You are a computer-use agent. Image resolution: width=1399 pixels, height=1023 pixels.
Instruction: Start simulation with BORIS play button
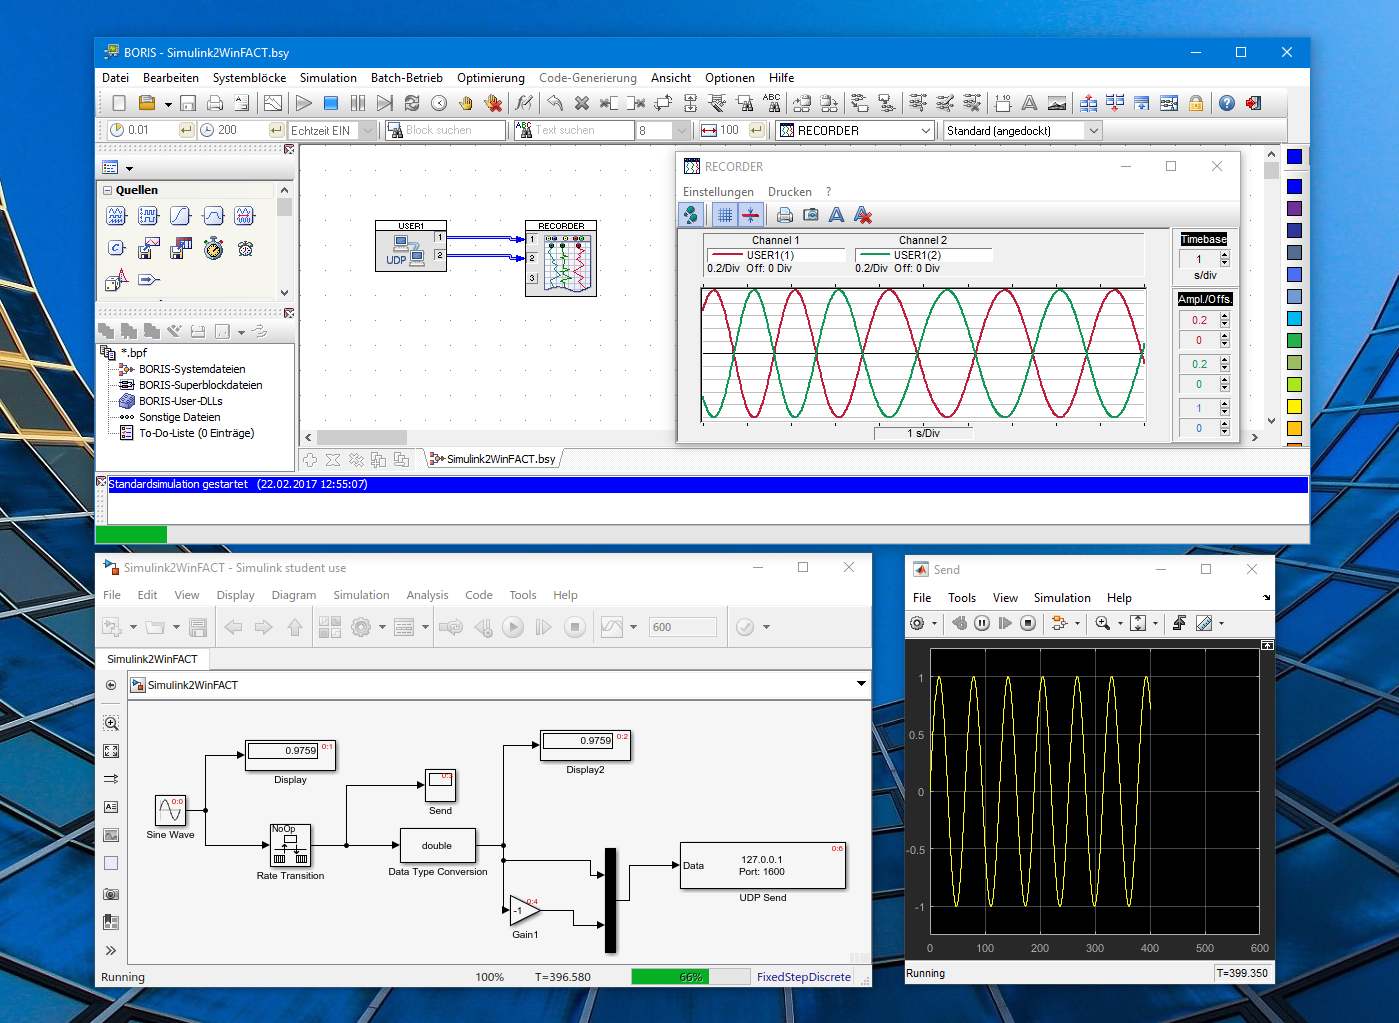pos(304,103)
